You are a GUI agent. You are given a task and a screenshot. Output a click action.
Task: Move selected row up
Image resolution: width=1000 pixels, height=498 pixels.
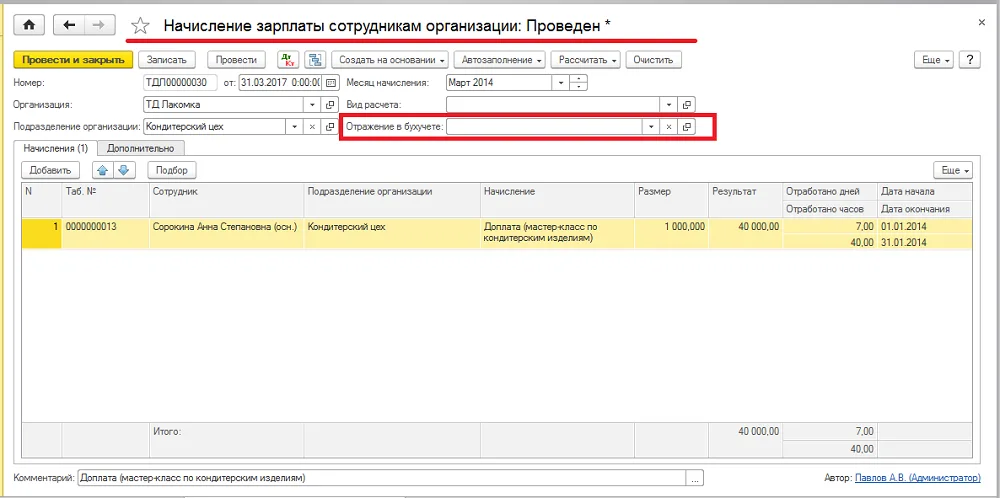click(x=102, y=170)
